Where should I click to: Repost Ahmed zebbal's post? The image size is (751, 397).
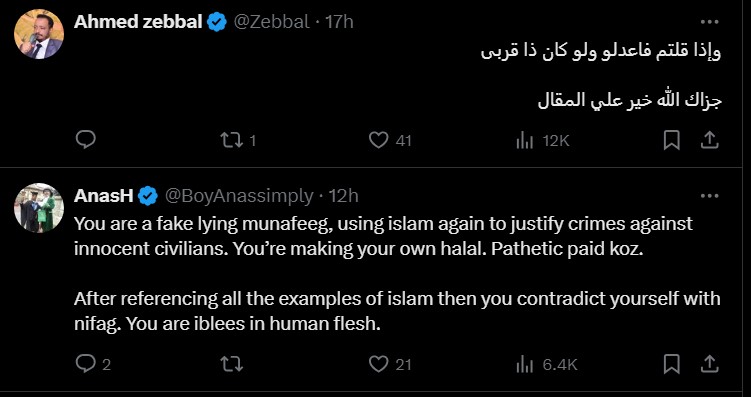click(x=238, y=141)
